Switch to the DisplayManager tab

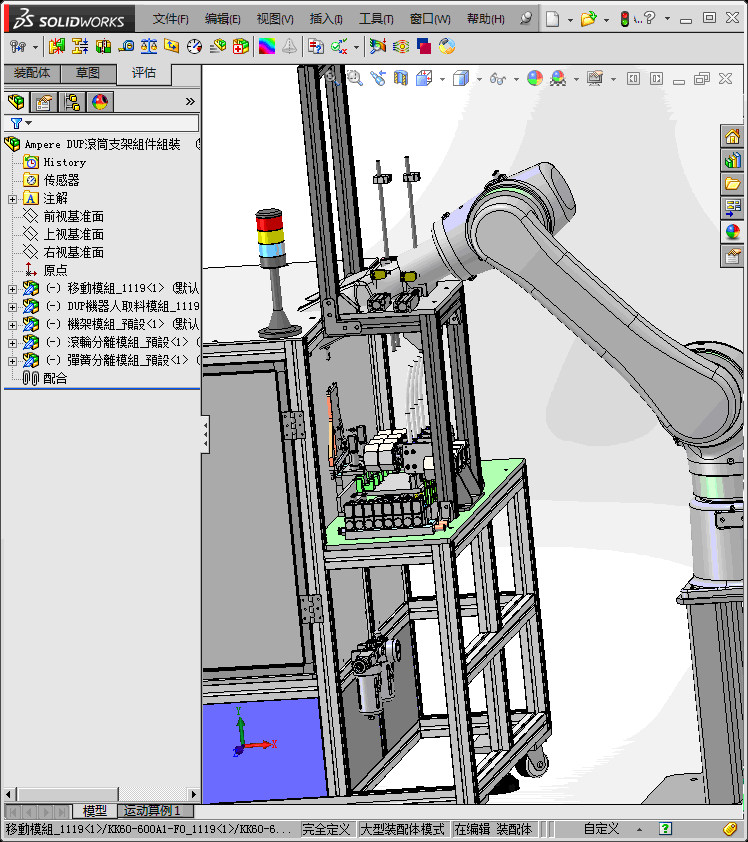[x=100, y=101]
